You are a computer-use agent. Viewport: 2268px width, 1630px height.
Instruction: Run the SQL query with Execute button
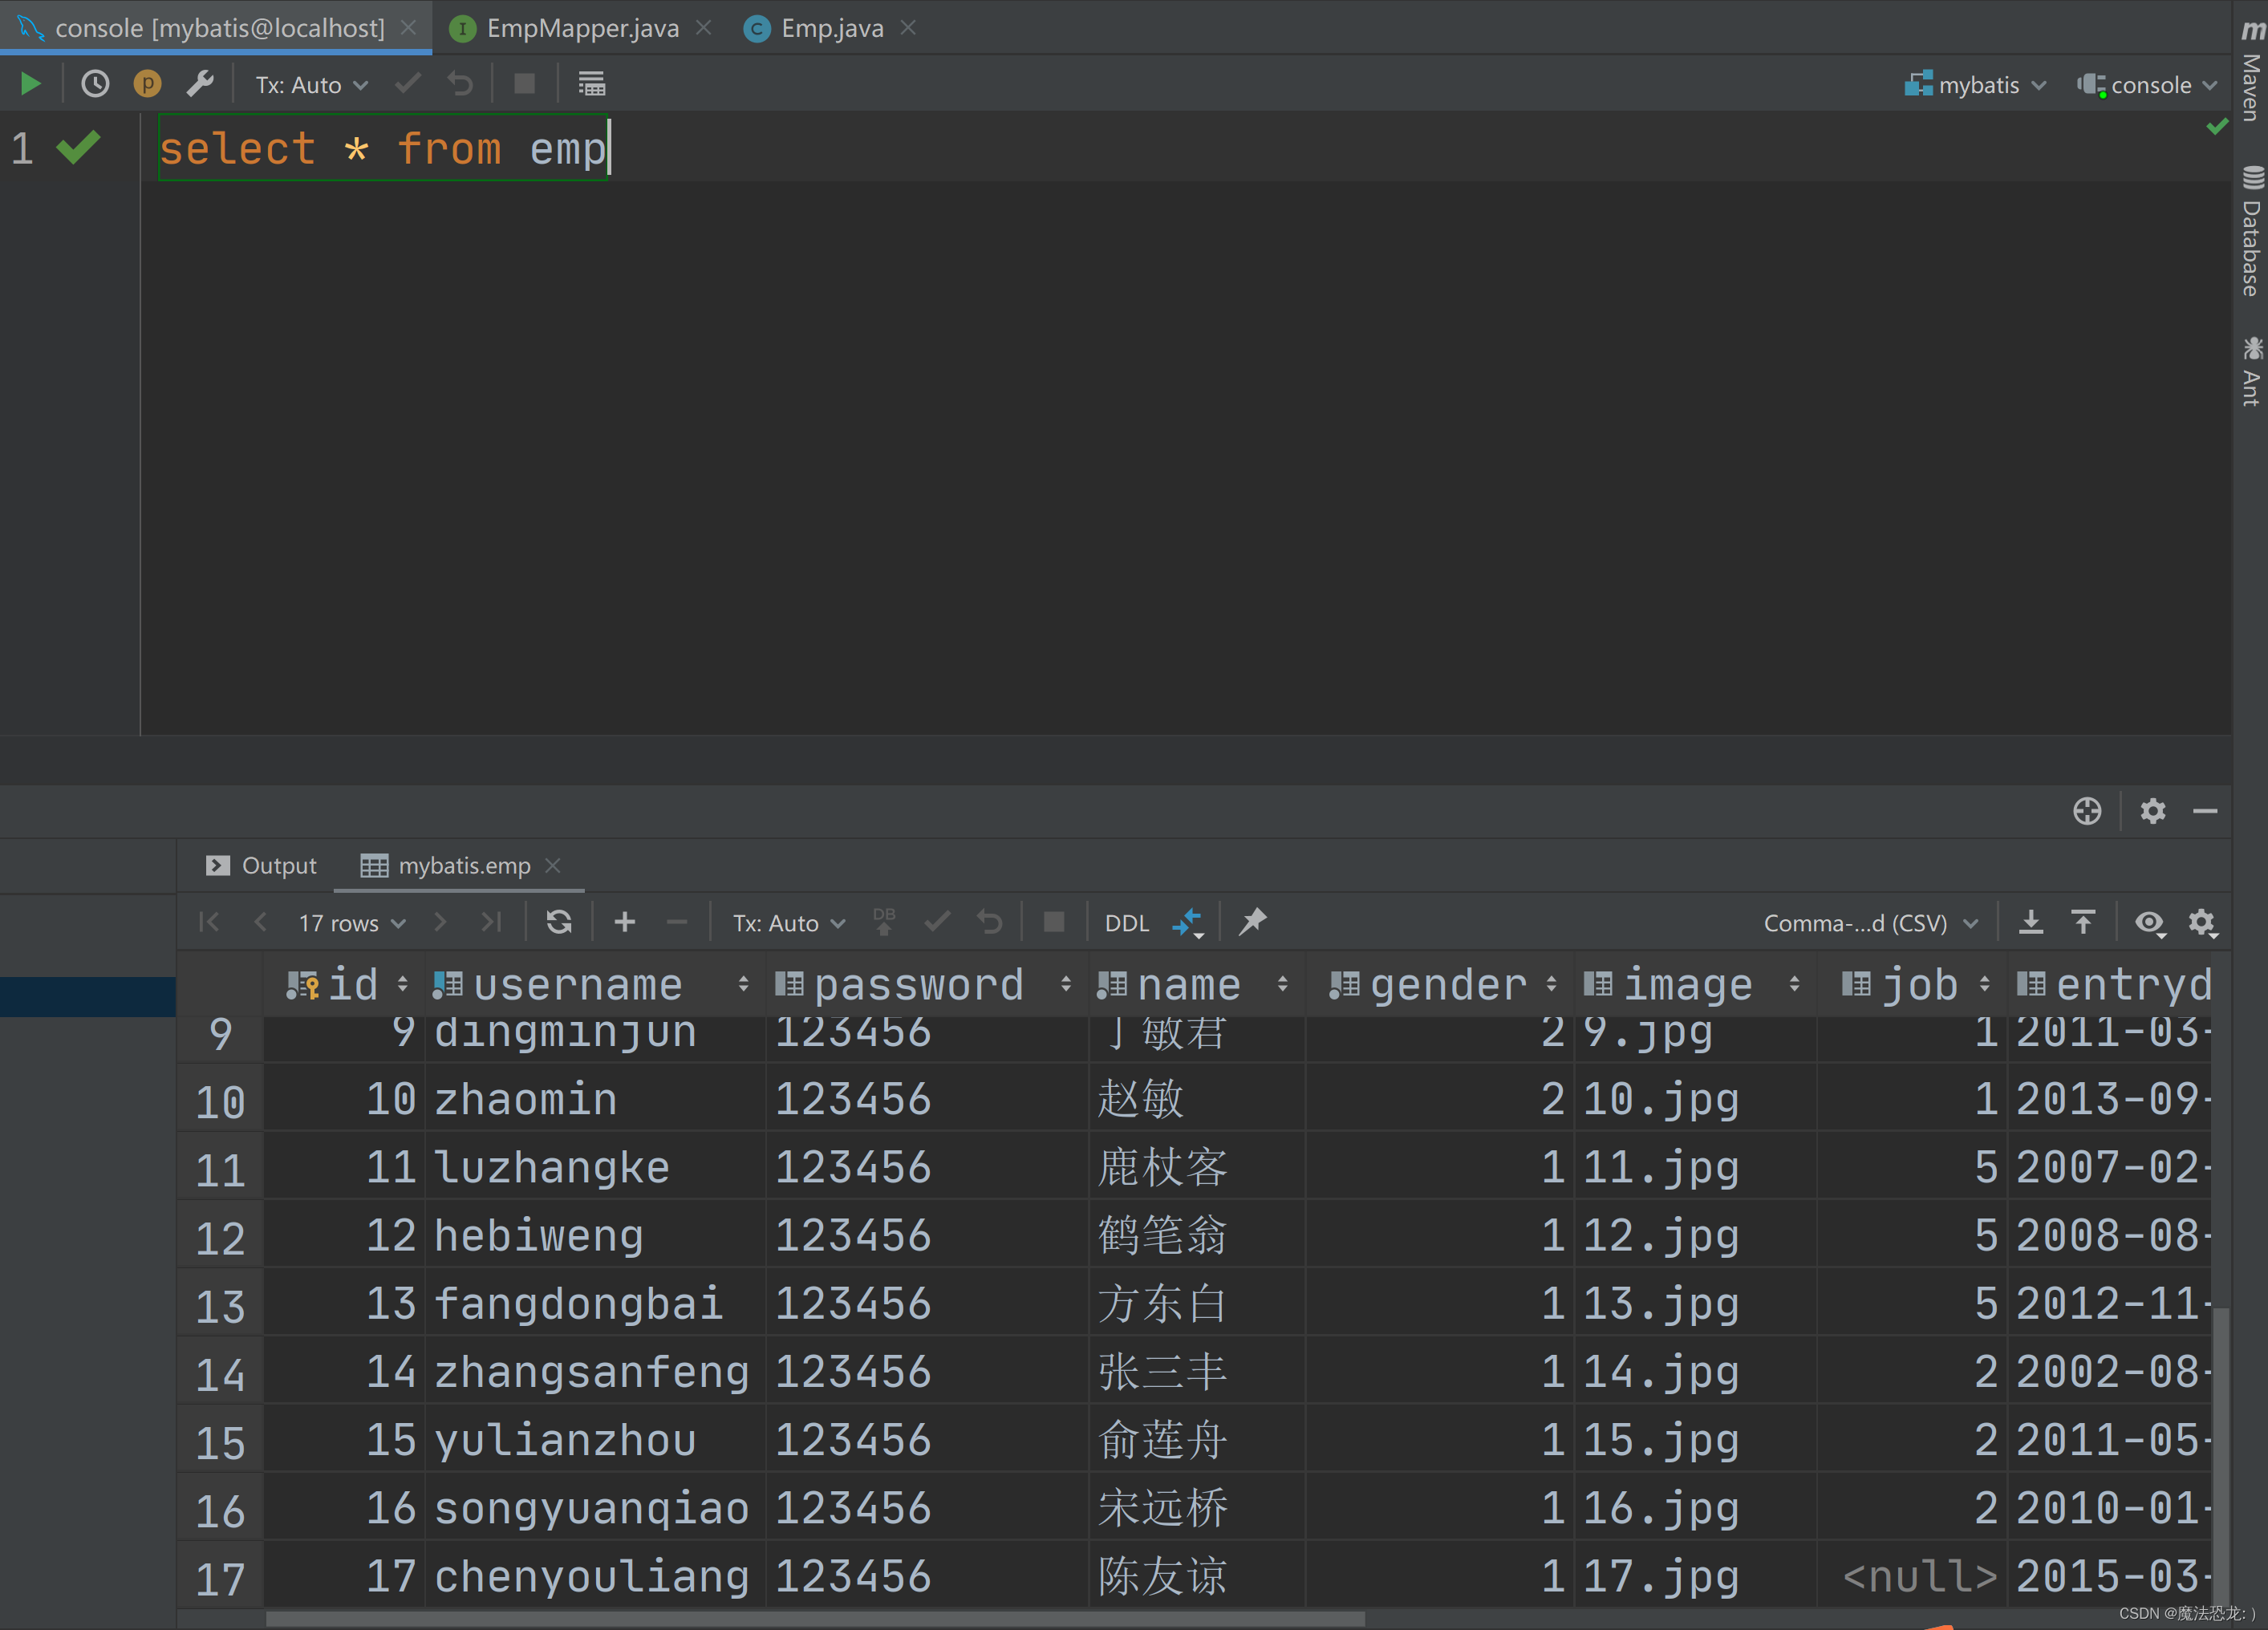(30, 84)
